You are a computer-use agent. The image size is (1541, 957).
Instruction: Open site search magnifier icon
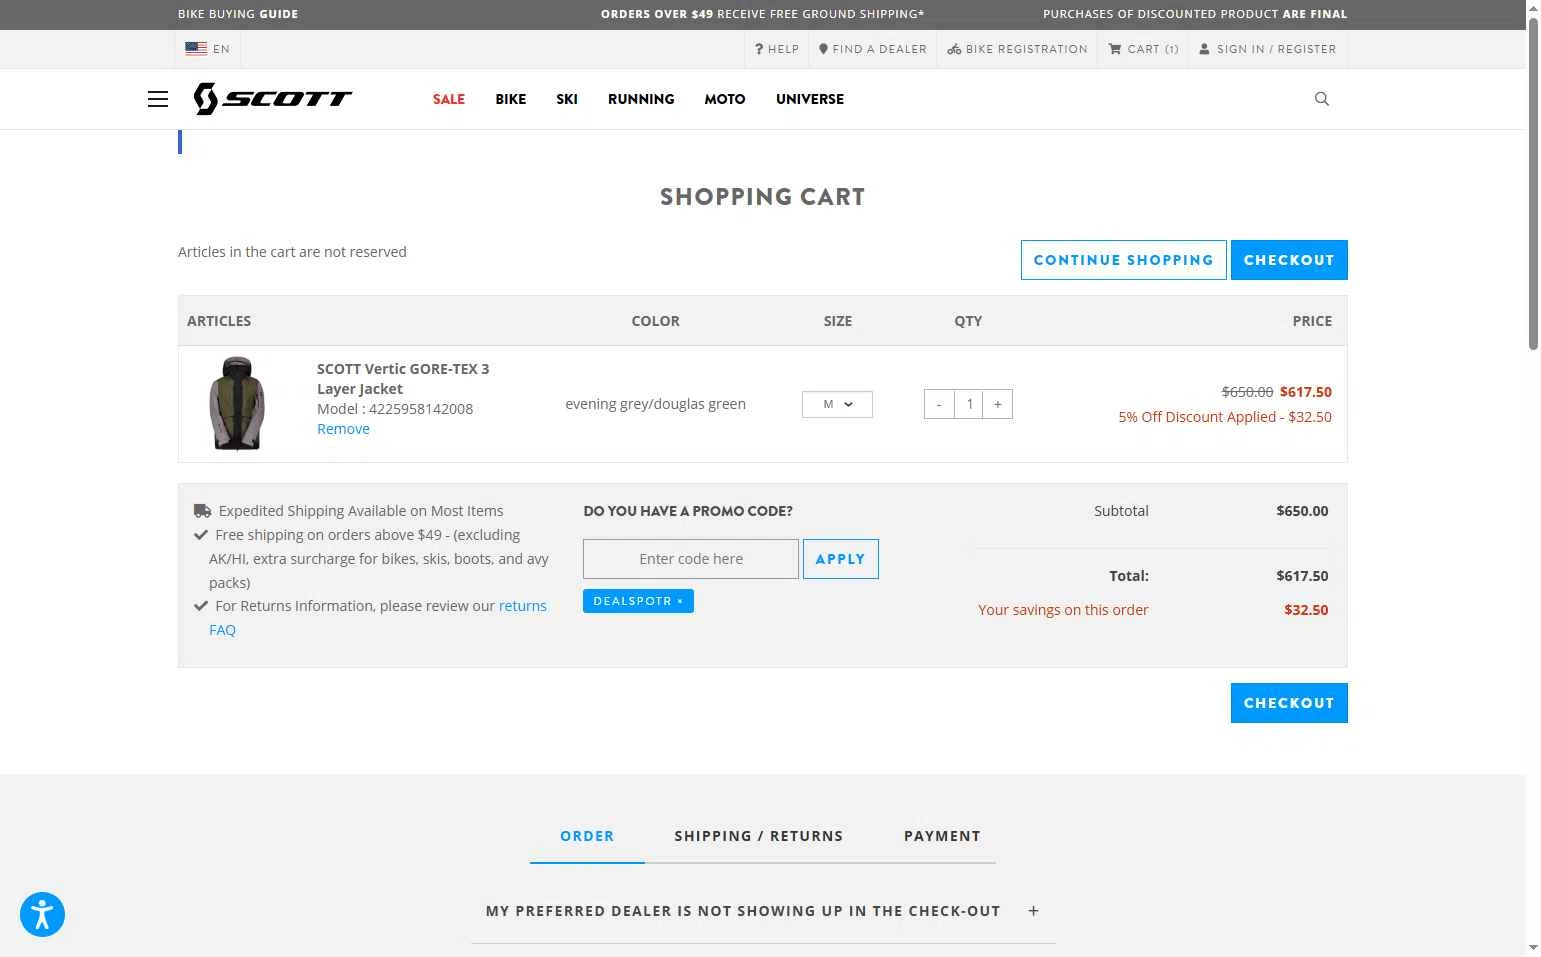pyautogui.click(x=1322, y=99)
